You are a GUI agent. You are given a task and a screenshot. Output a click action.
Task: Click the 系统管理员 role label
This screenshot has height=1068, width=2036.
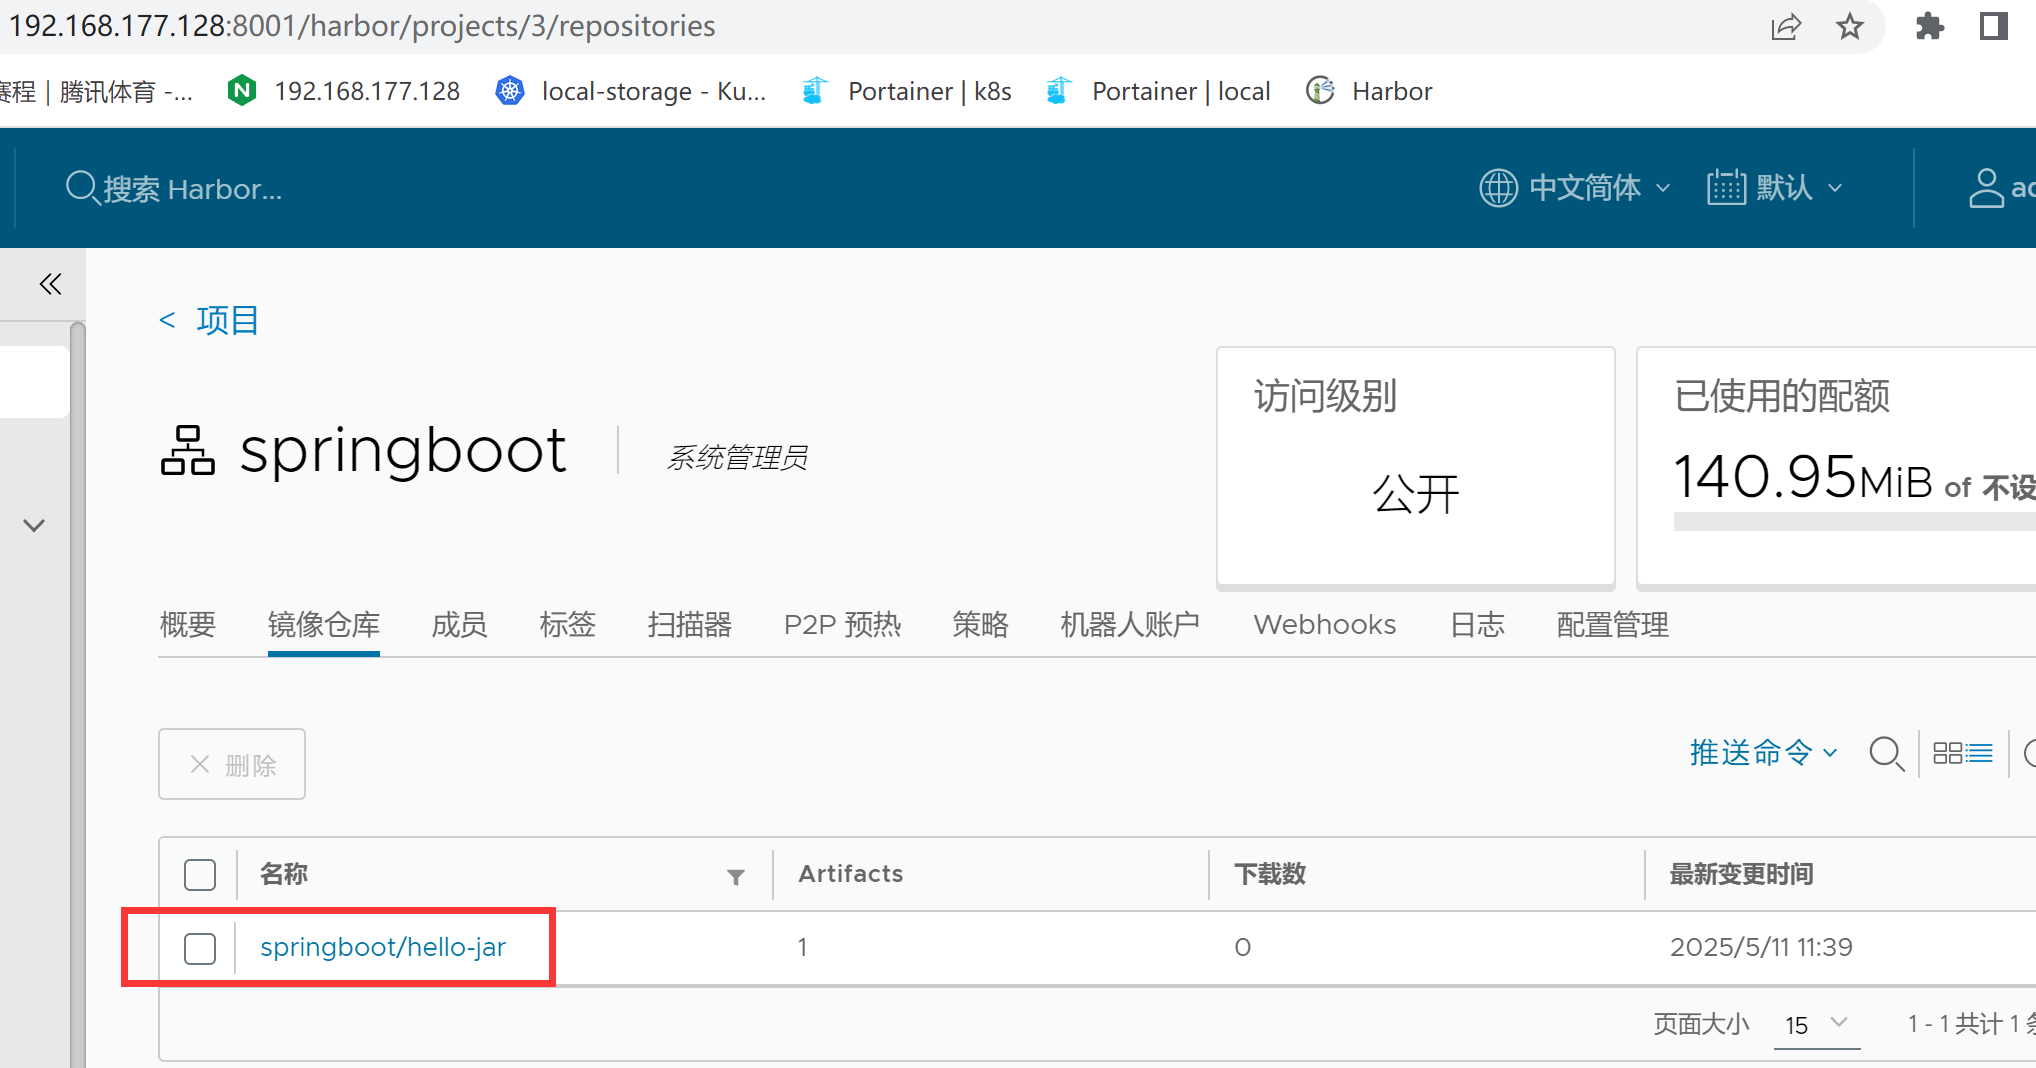[x=737, y=458]
